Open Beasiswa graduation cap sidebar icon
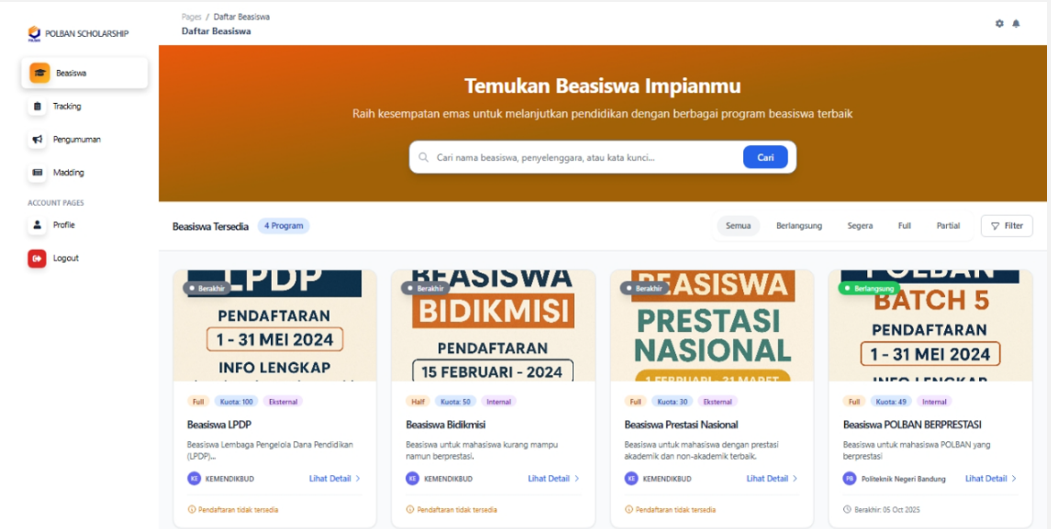This screenshot has width=1051, height=529. 40,73
